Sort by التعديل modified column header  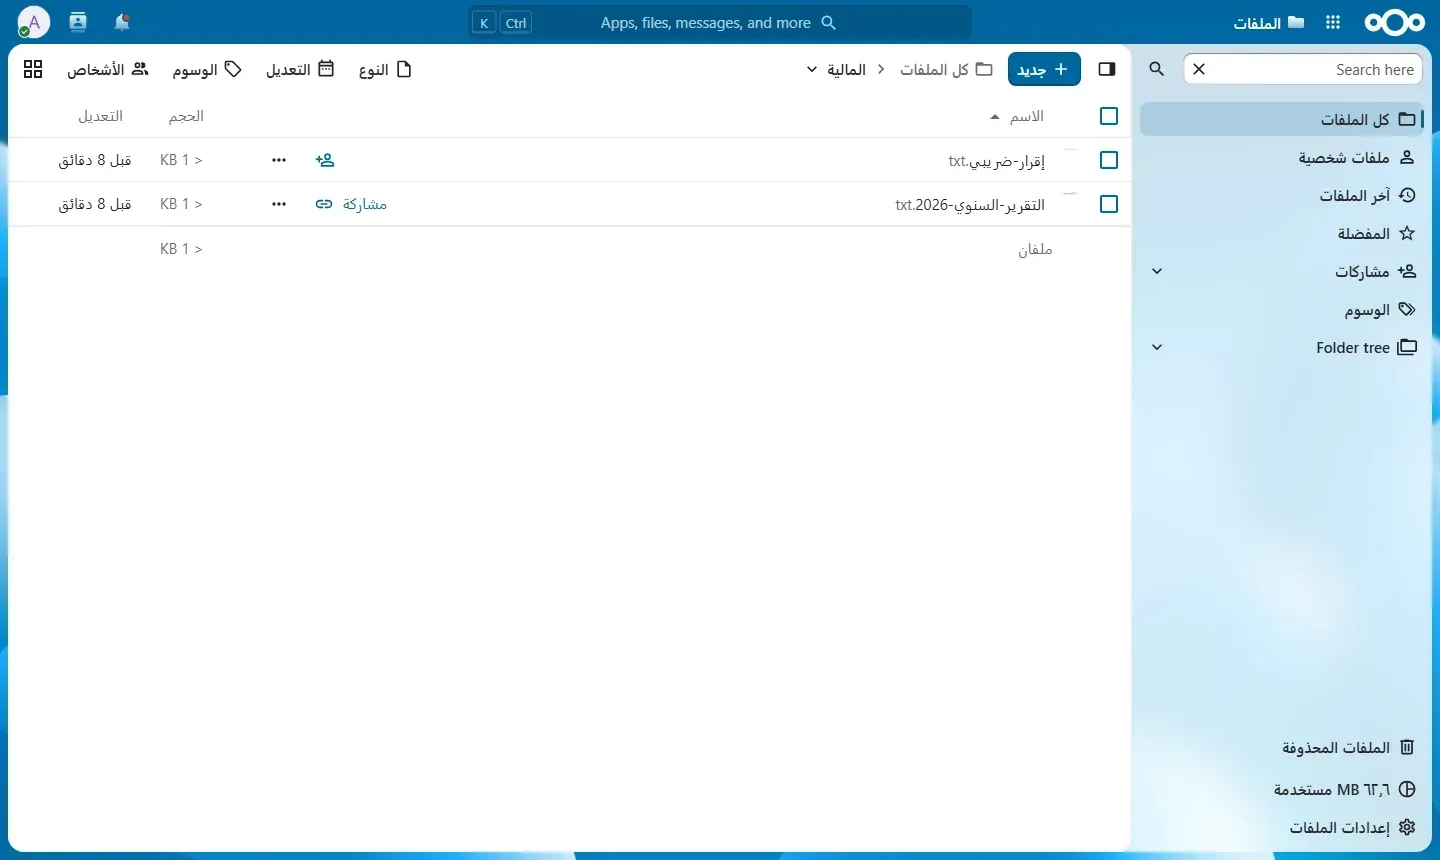pyautogui.click(x=100, y=116)
